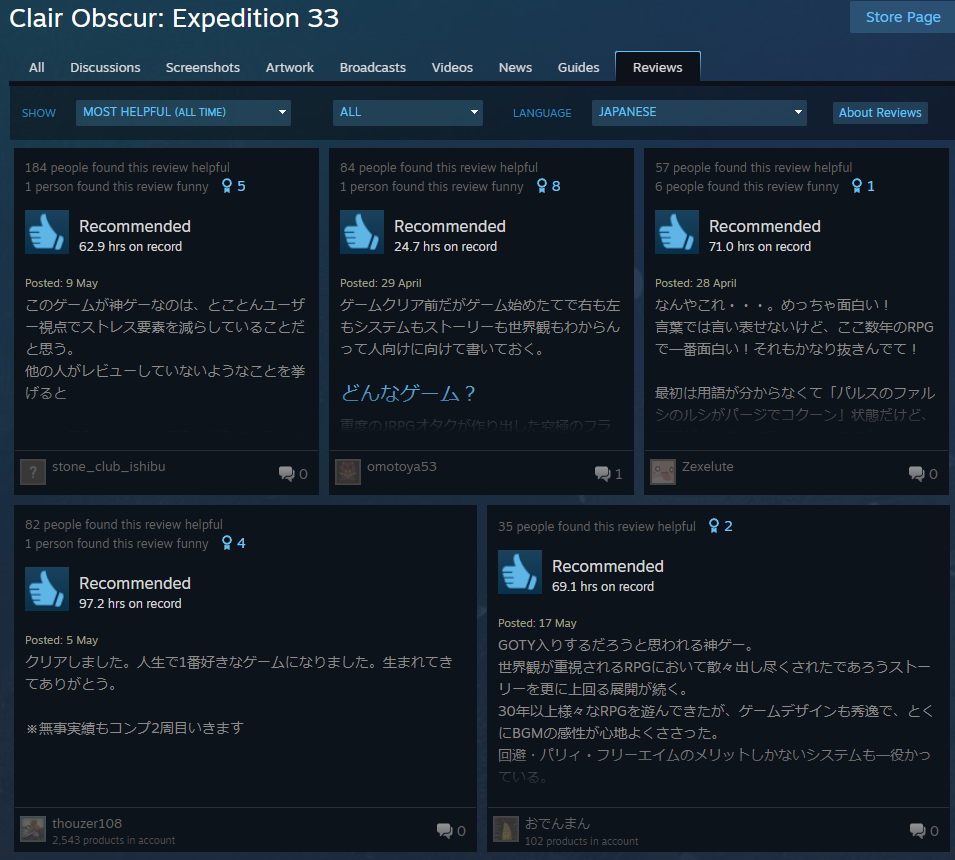Click '35 people found this review helpful'
The height and width of the screenshot is (860, 955).
point(597,526)
